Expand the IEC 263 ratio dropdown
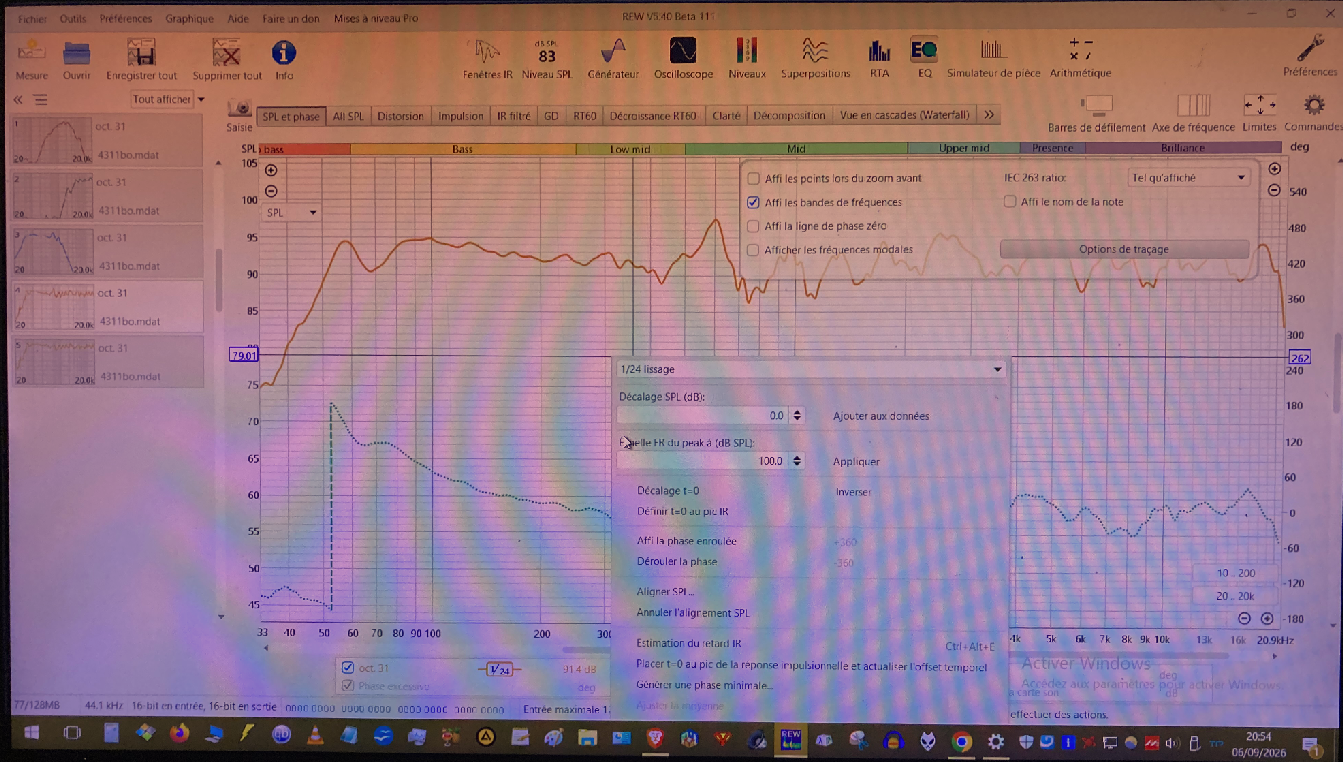Screen dimensions: 1343x762 tap(1189, 178)
